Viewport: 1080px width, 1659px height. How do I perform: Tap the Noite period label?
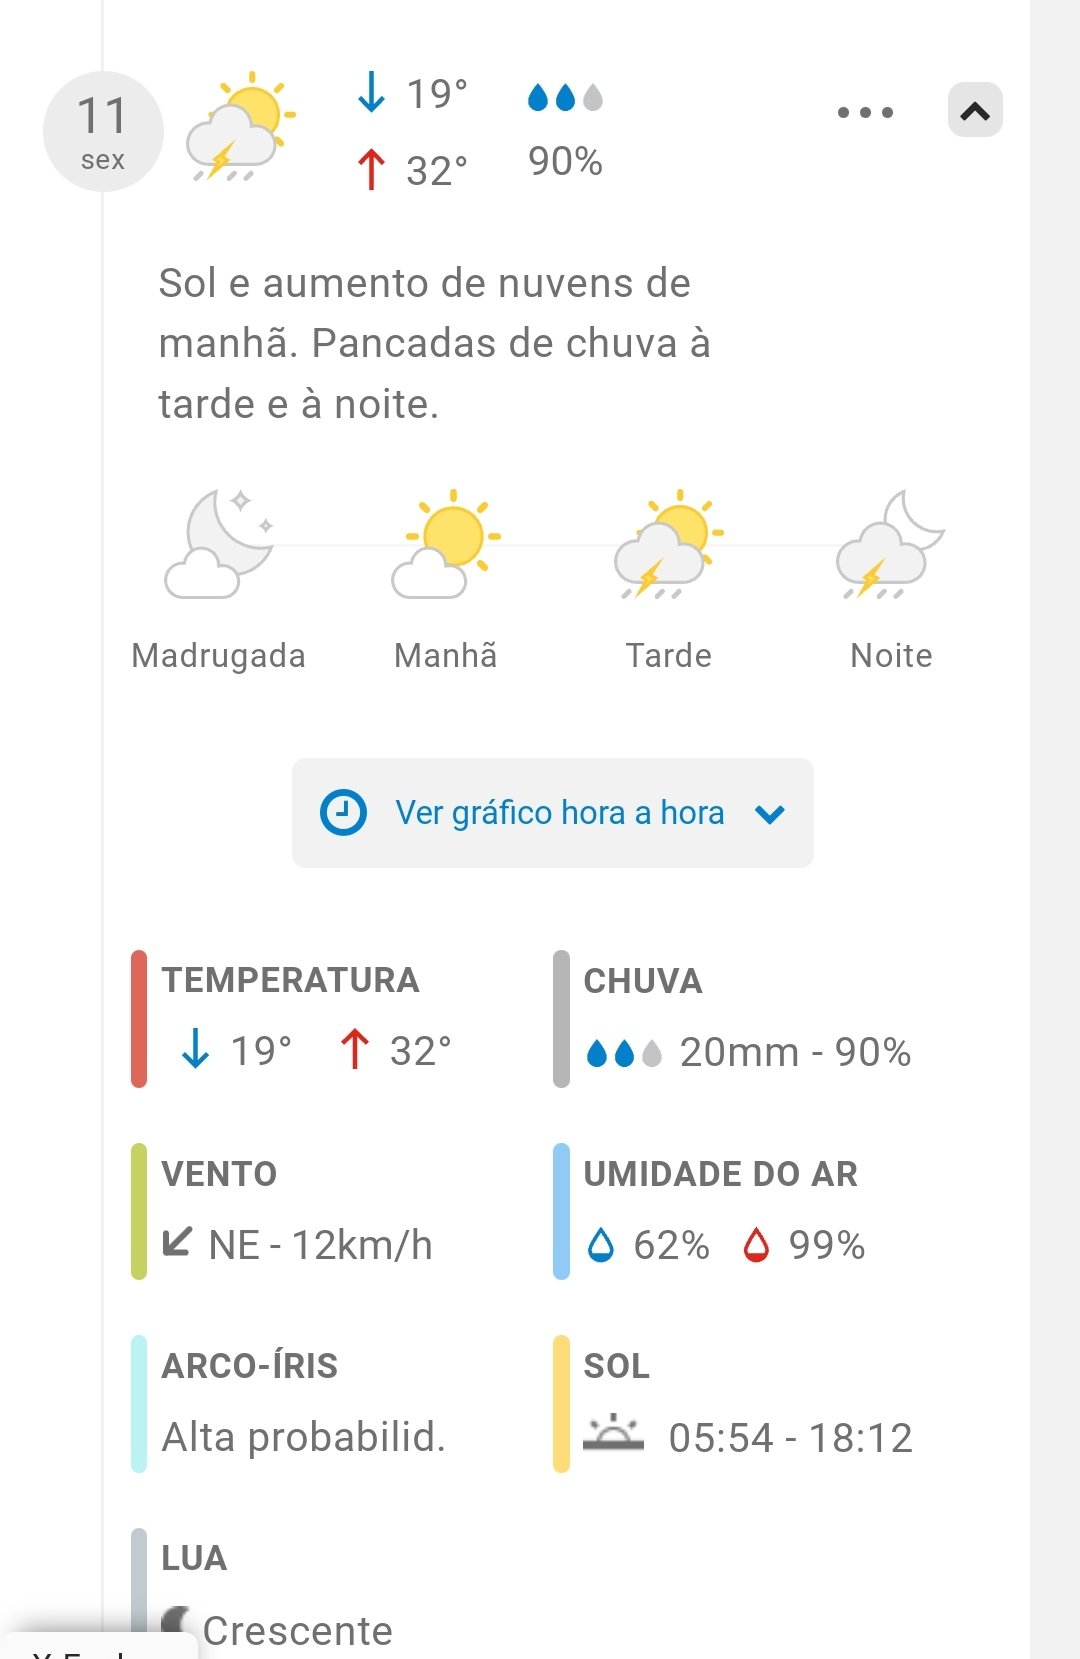click(x=891, y=656)
